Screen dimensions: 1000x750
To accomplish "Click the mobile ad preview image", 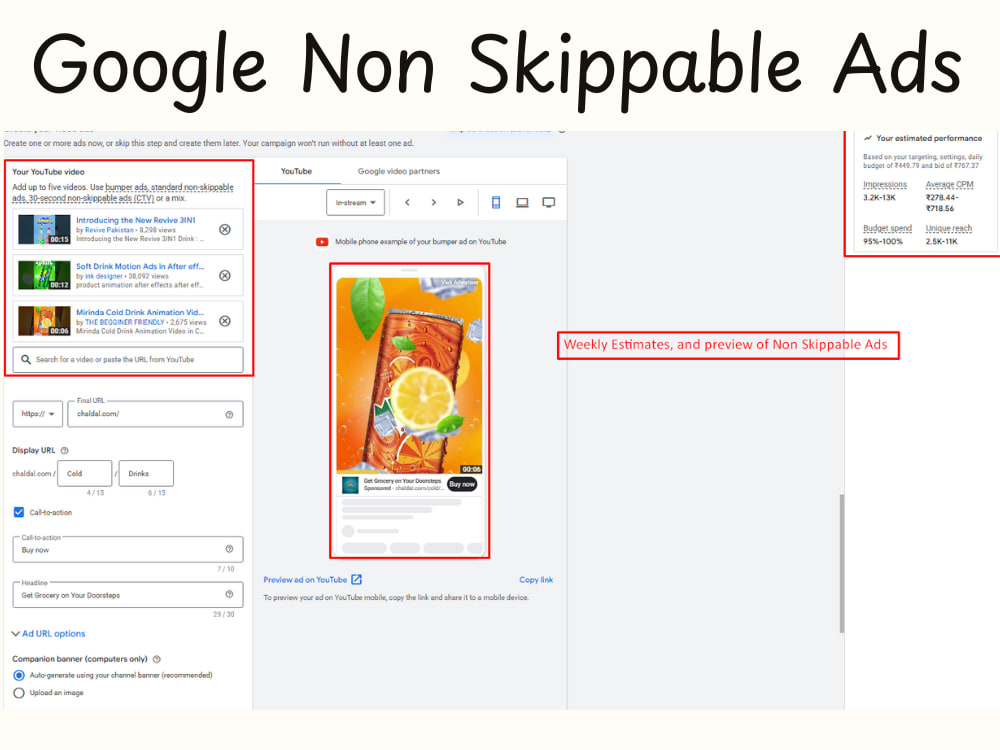I will tap(409, 376).
